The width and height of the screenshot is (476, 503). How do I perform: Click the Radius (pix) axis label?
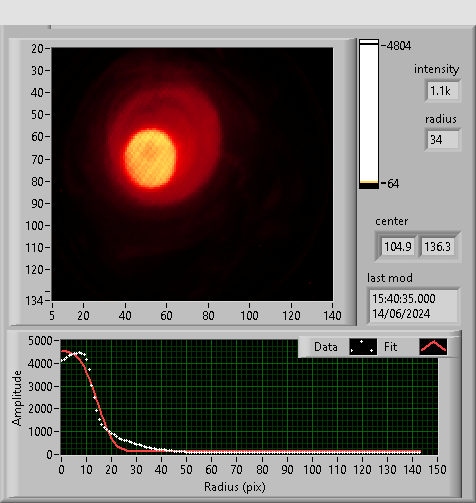coord(235,487)
